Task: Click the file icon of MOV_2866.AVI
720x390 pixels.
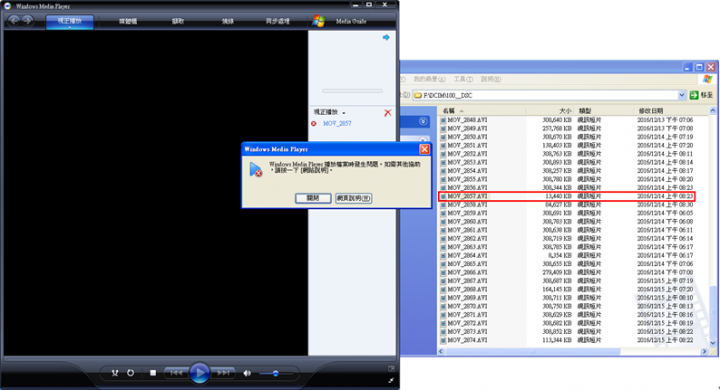Action: click(x=443, y=272)
